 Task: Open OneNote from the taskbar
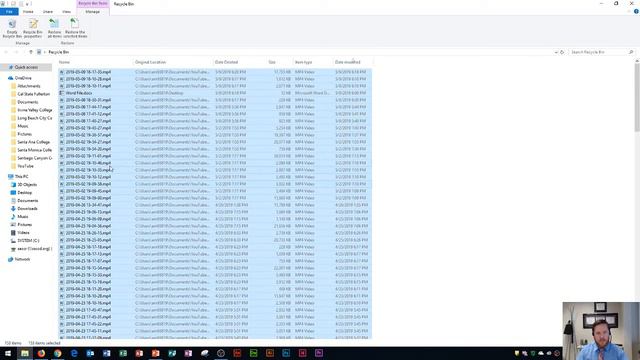[188, 353]
